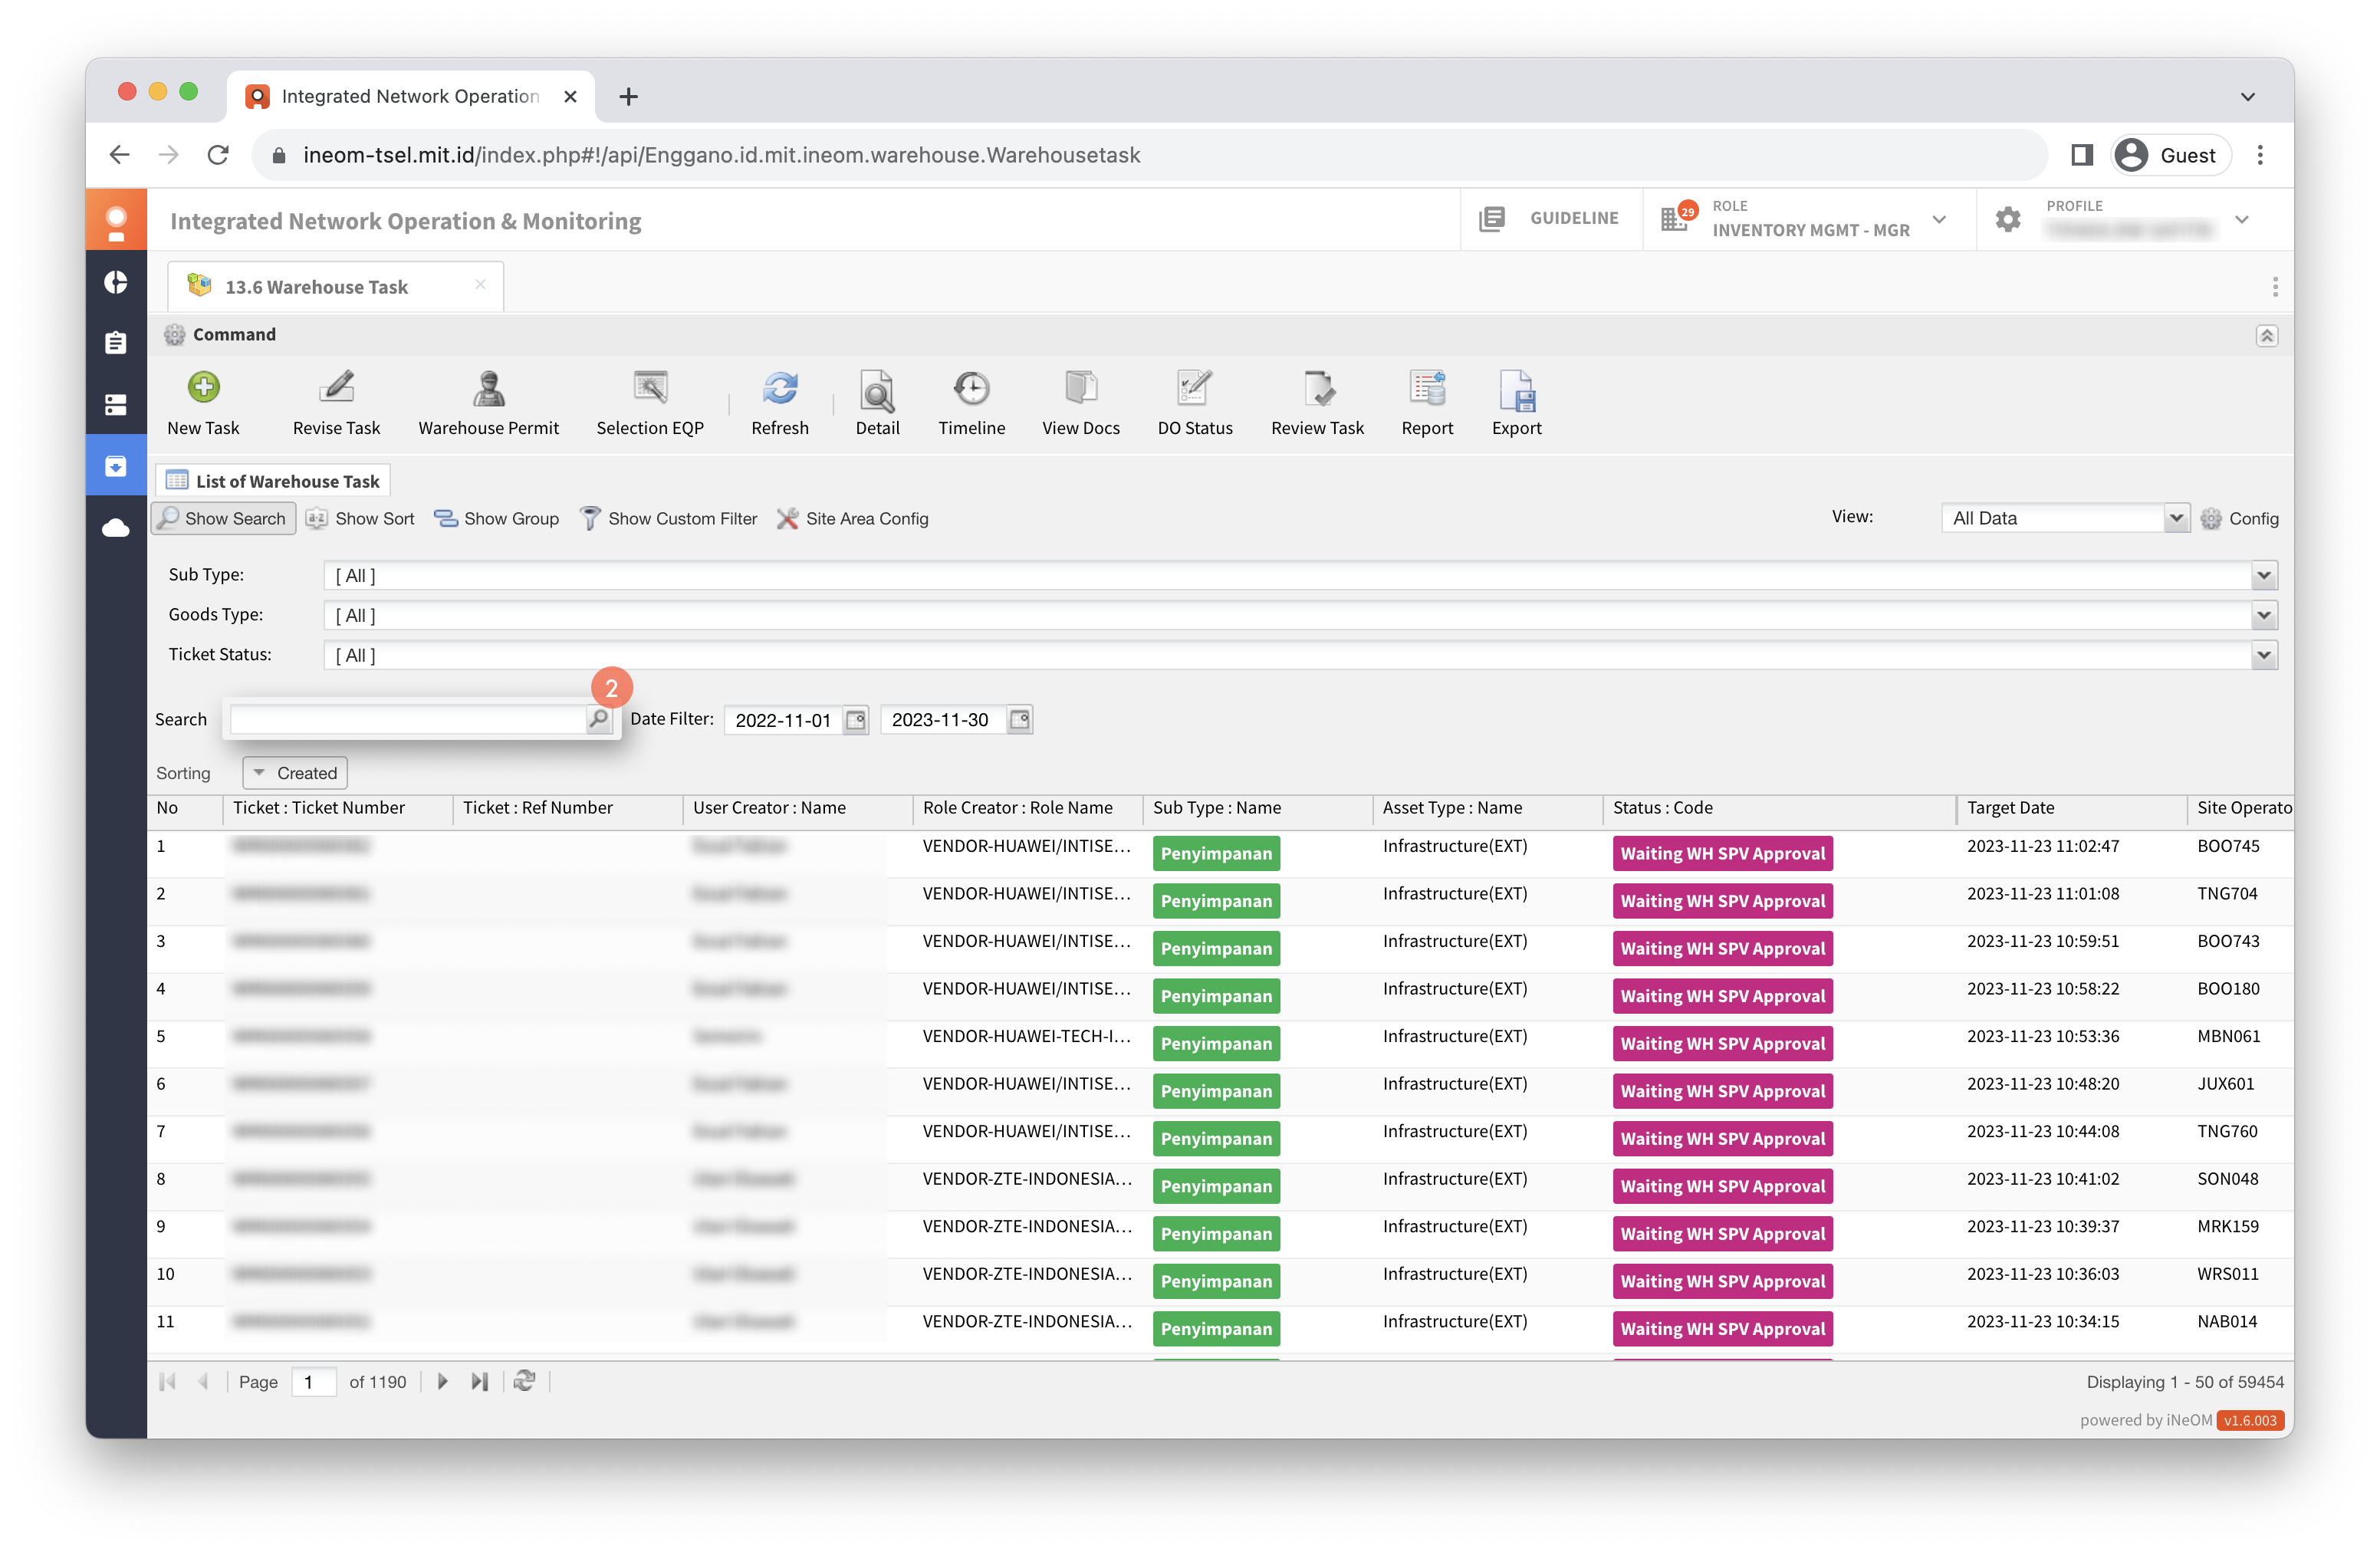The width and height of the screenshot is (2380, 1552).
Task: Generate a Report
Action: [1427, 403]
